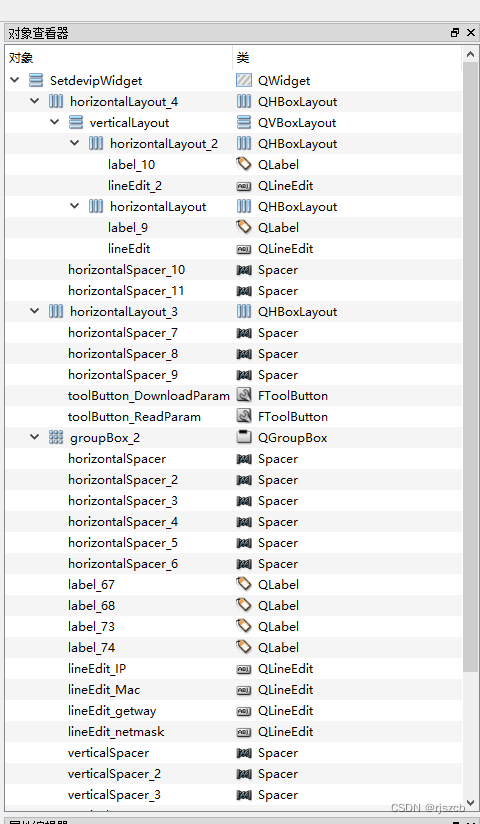The width and height of the screenshot is (480, 824).
Task: Select the label_10 tree item
Action: [x=131, y=164]
